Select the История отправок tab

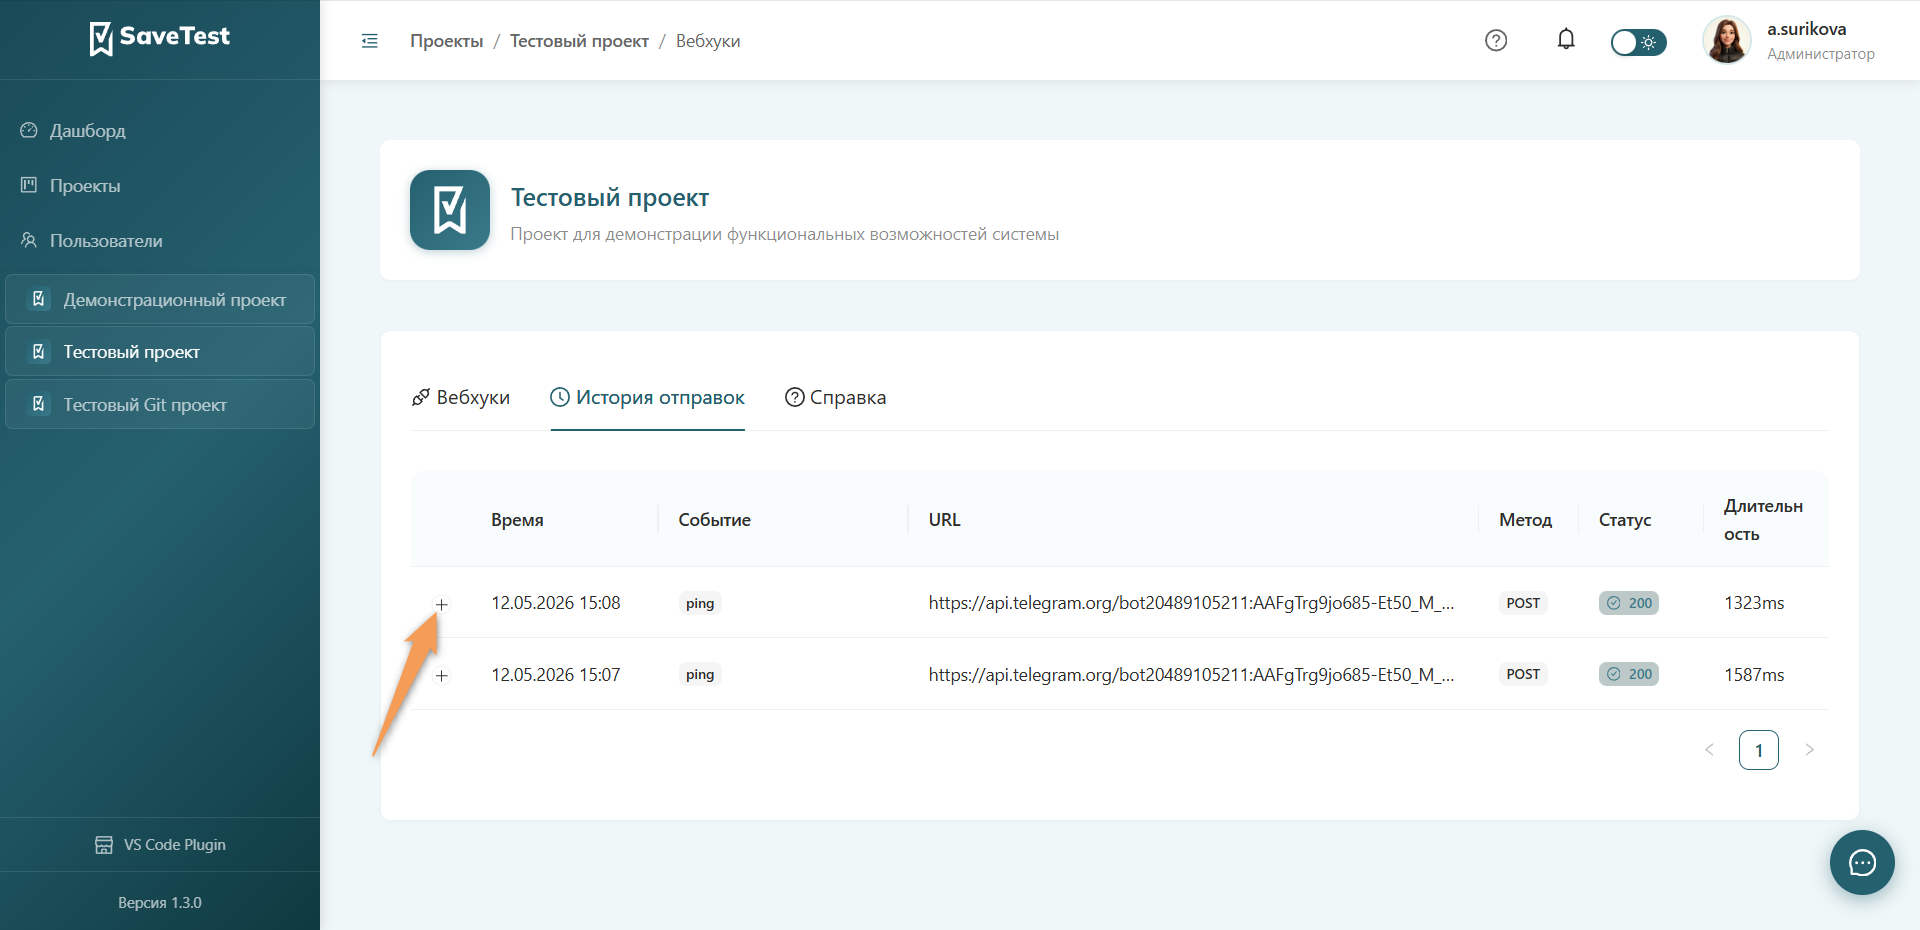tap(648, 398)
